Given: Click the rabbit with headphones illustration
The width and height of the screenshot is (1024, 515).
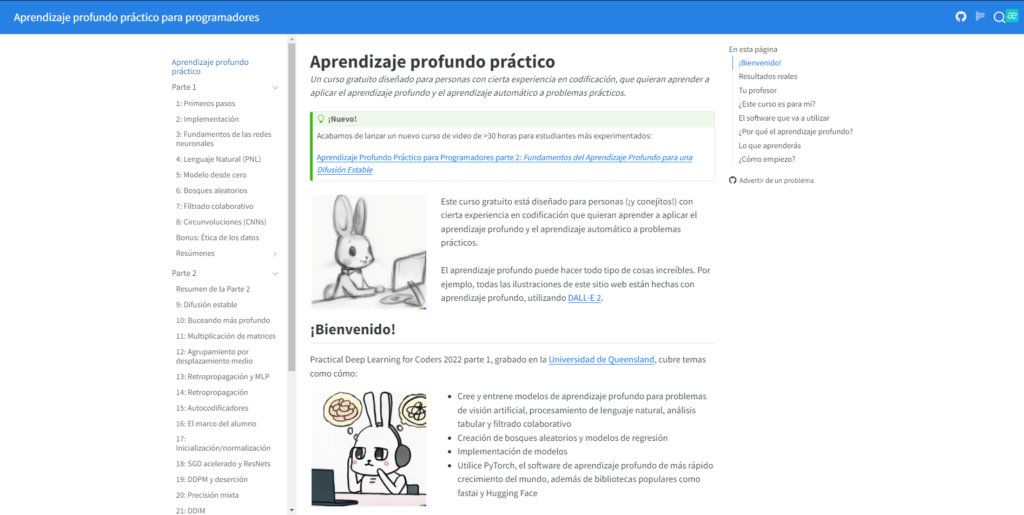Looking at the screenshot, I should coord(367,448).
